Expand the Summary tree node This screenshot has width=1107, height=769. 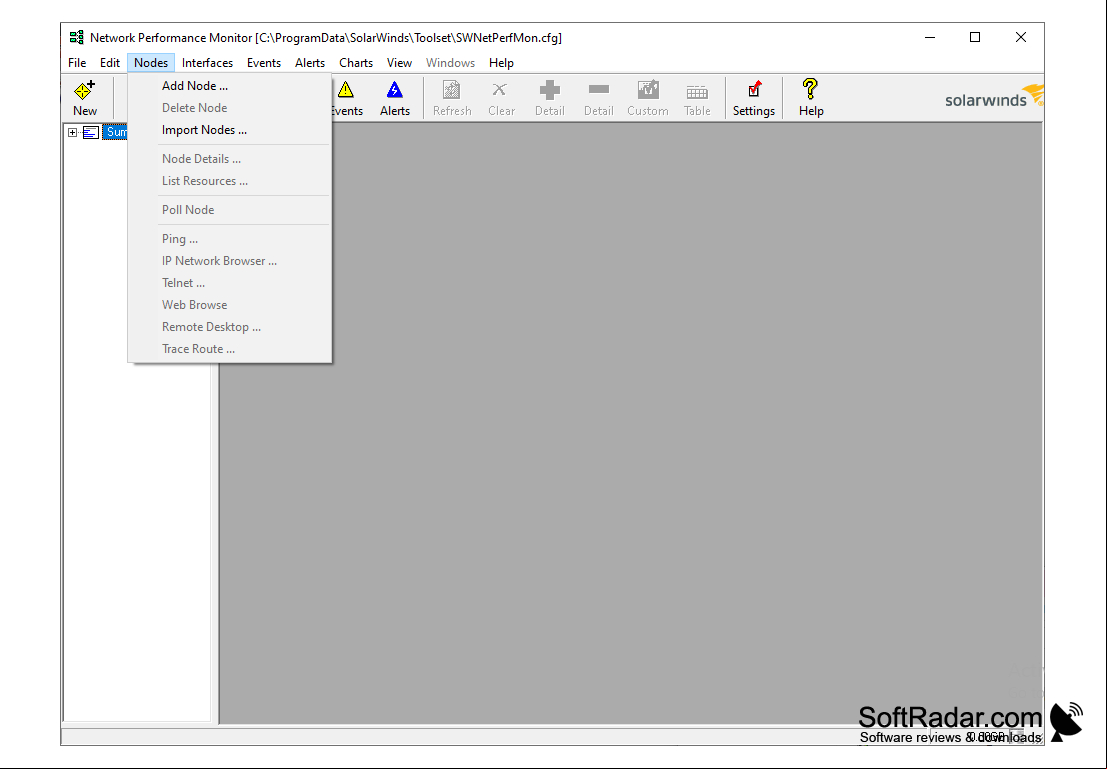72,132
